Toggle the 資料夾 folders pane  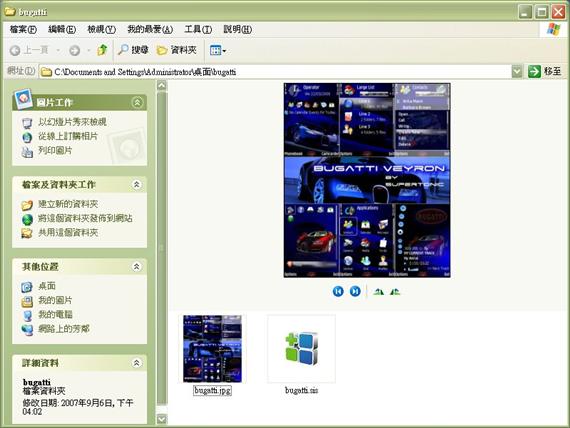click(177, 50)
